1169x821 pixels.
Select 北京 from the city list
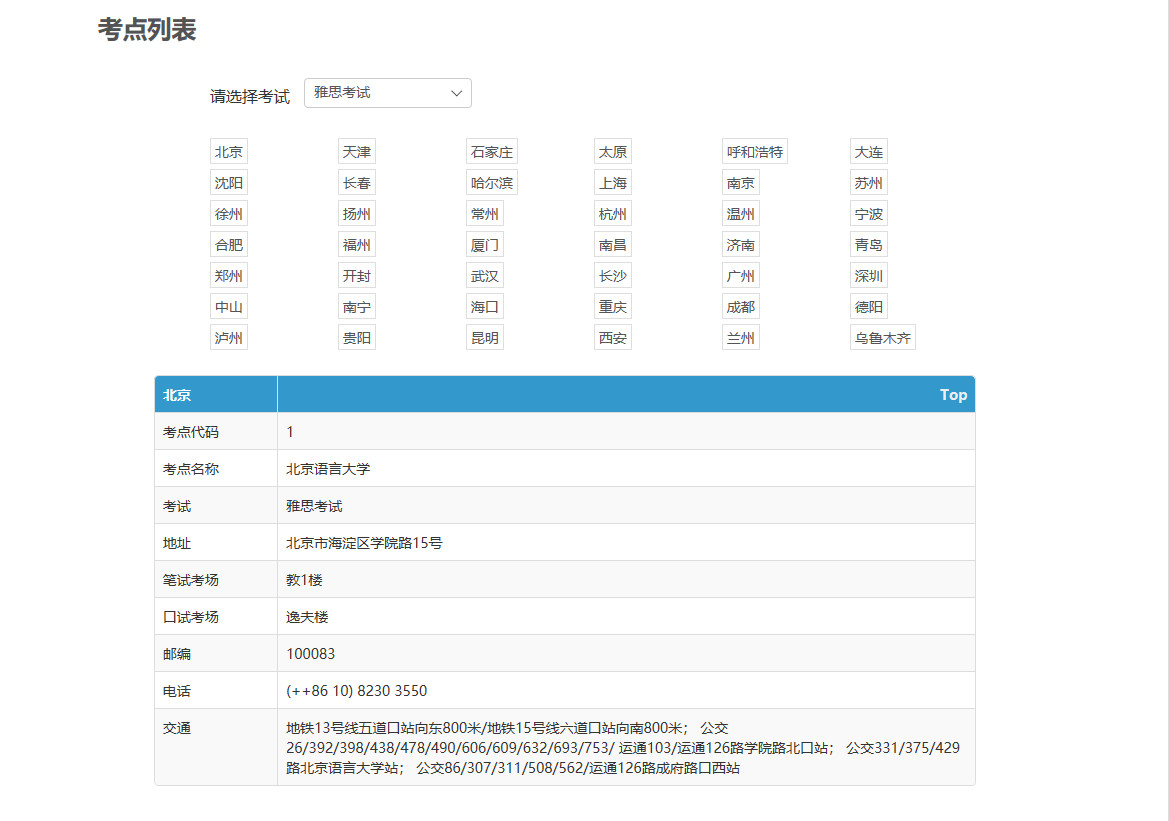[x=228, y=151]
